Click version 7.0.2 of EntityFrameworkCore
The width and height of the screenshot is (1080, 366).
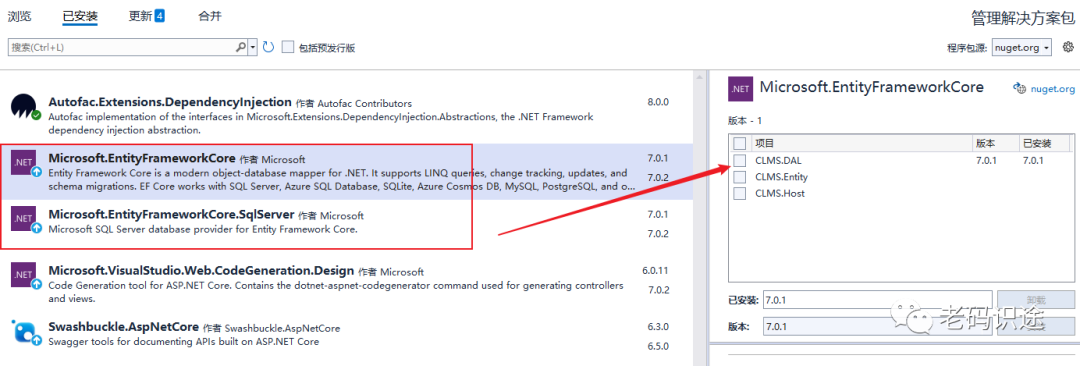pyautogui.click(x=658, y=177)
